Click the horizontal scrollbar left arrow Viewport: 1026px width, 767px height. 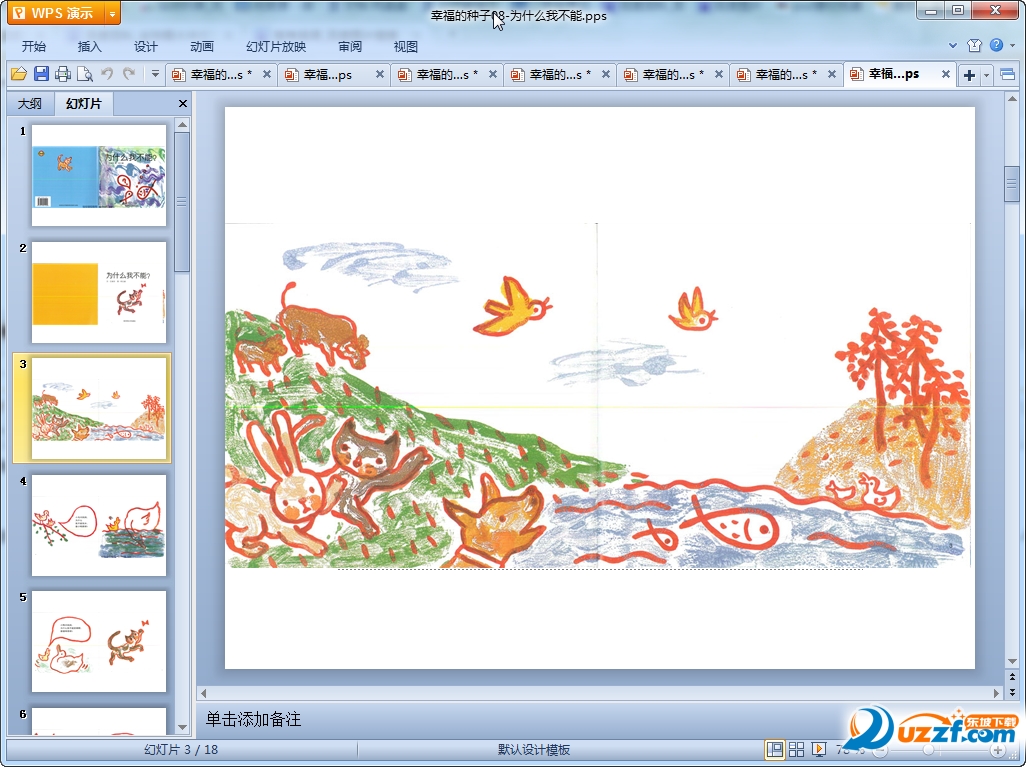point(203,692)
